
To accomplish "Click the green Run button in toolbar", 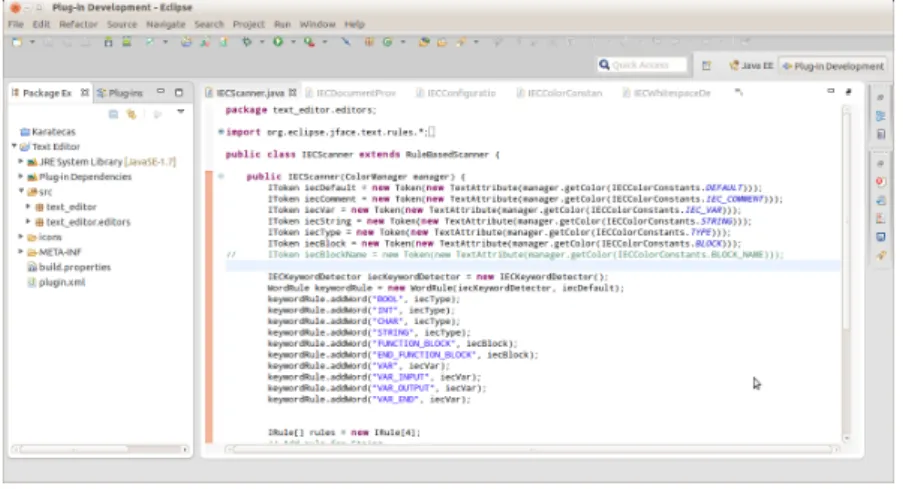I will coord(278,41).
